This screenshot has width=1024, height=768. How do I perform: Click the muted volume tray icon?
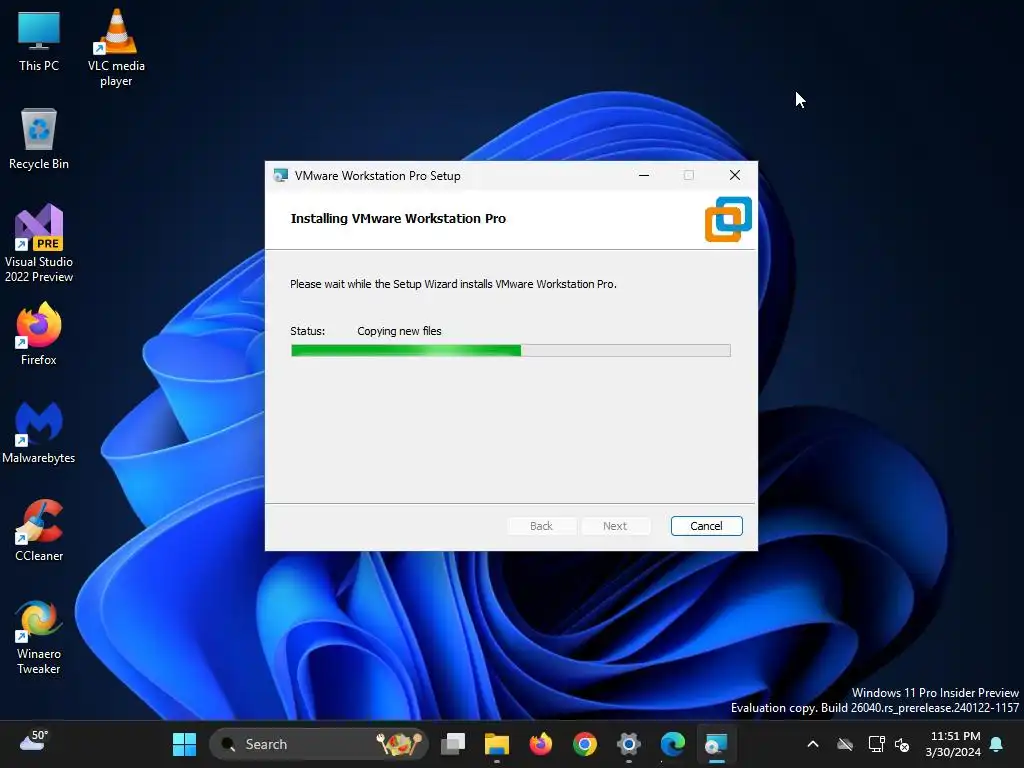point(902,744)
